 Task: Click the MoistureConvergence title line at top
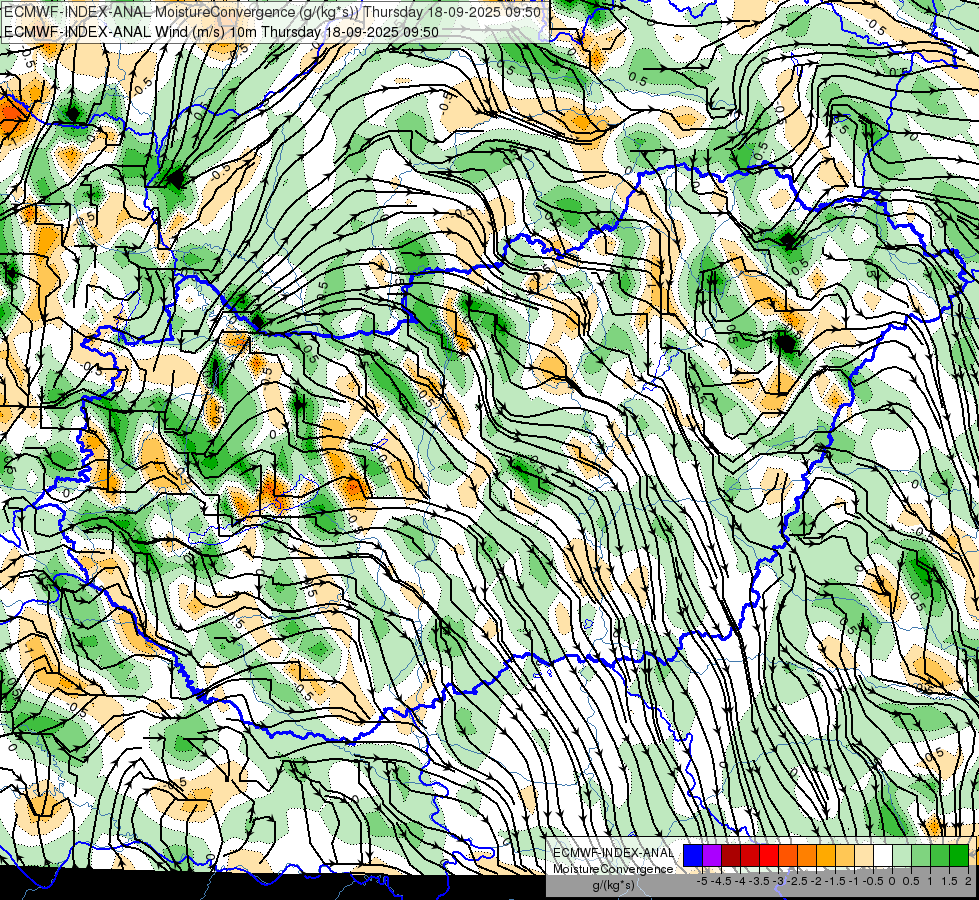[272, 11]
